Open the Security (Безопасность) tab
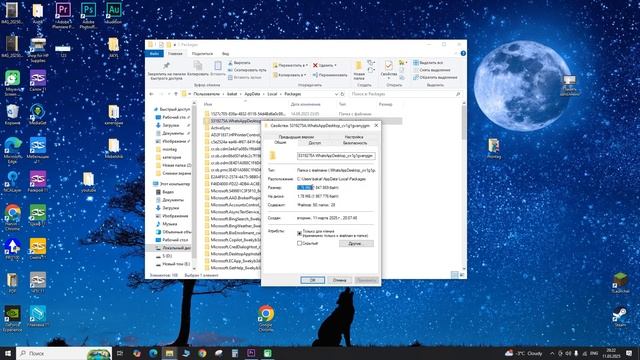Screen dimensions: 640x360 [x=355, y=143]
